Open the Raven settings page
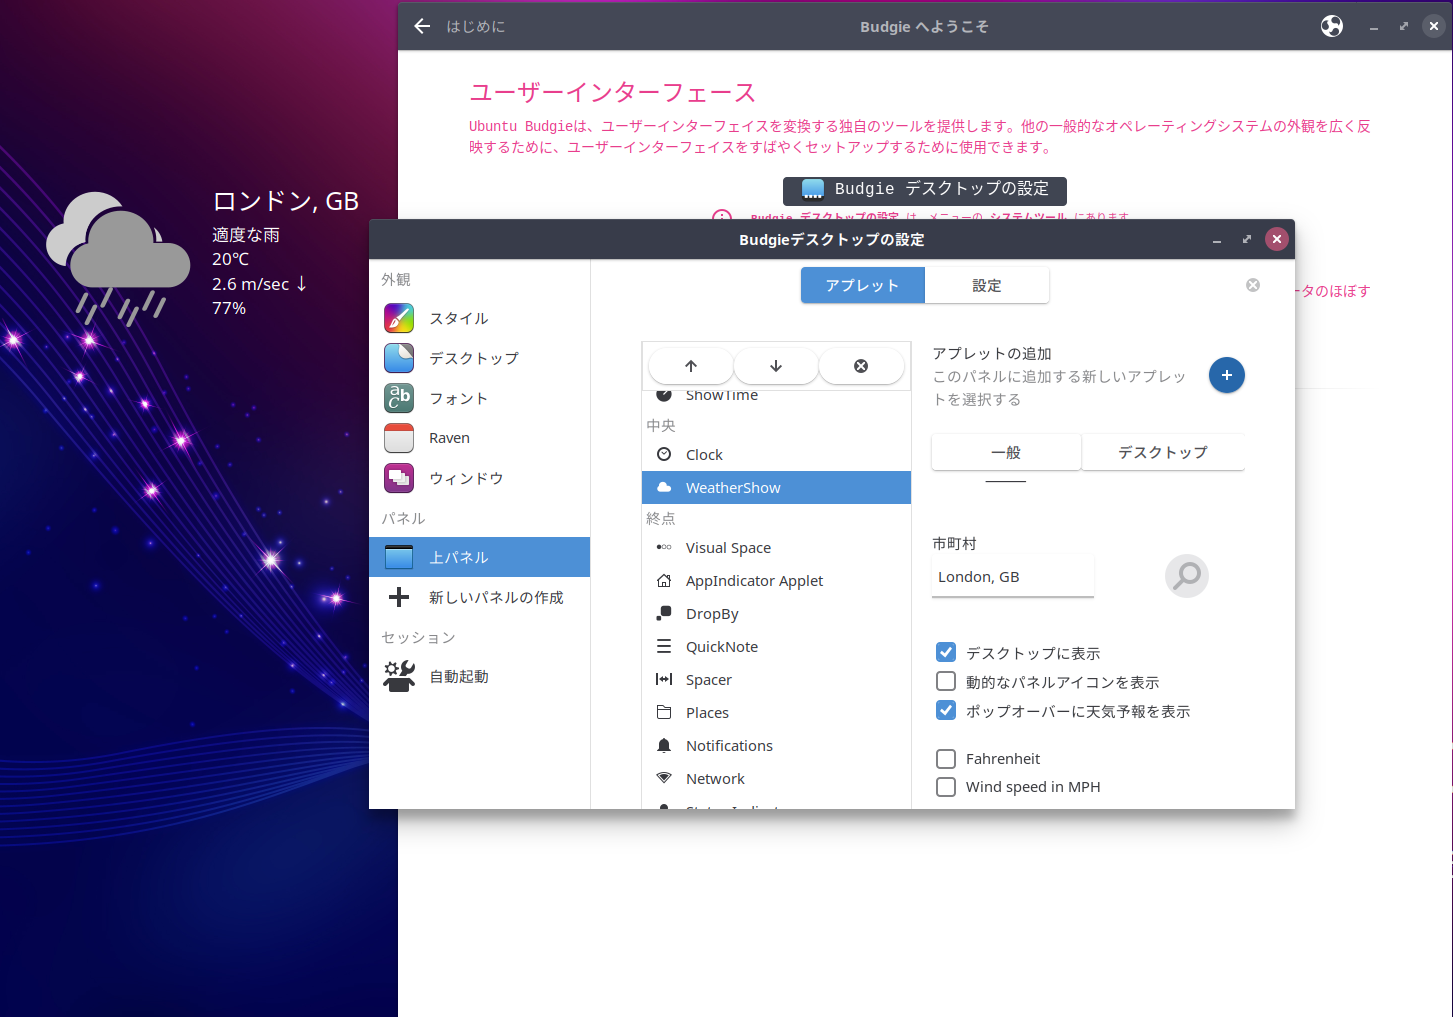Screen dimensions: 1453x1017 [x=479, y=438]
